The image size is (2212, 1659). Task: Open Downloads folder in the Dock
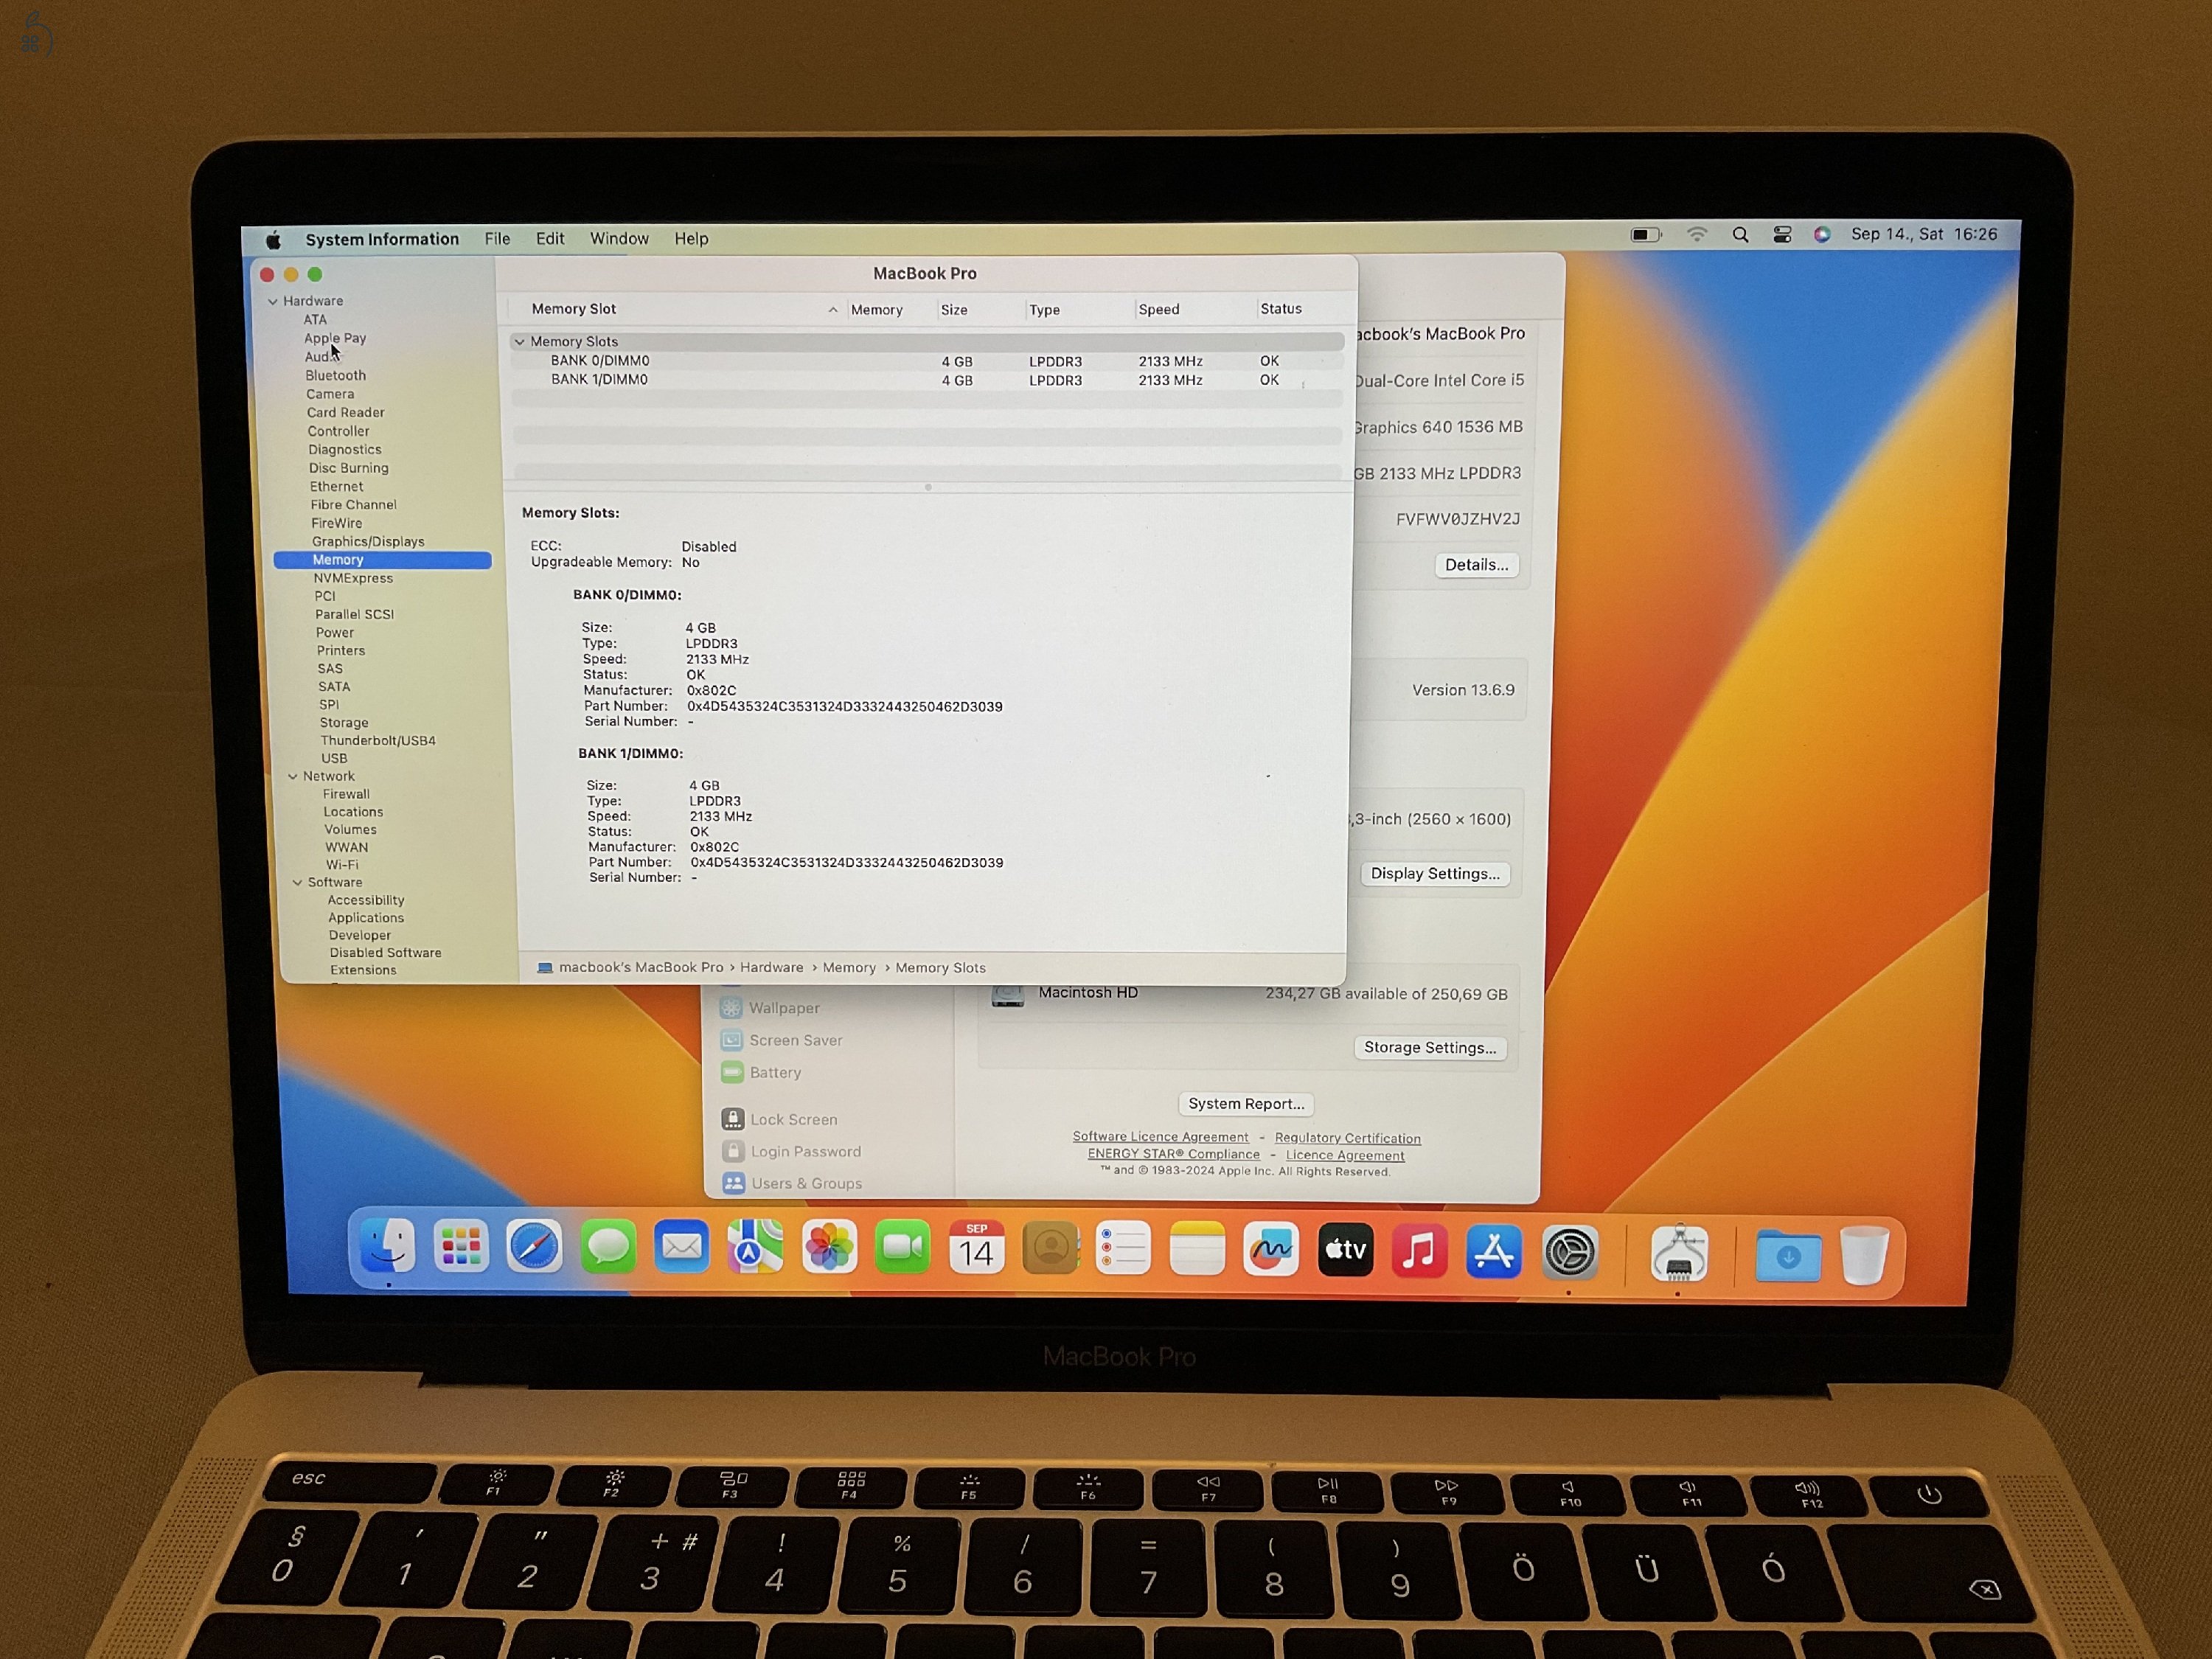click(x=1788, y=1256)
